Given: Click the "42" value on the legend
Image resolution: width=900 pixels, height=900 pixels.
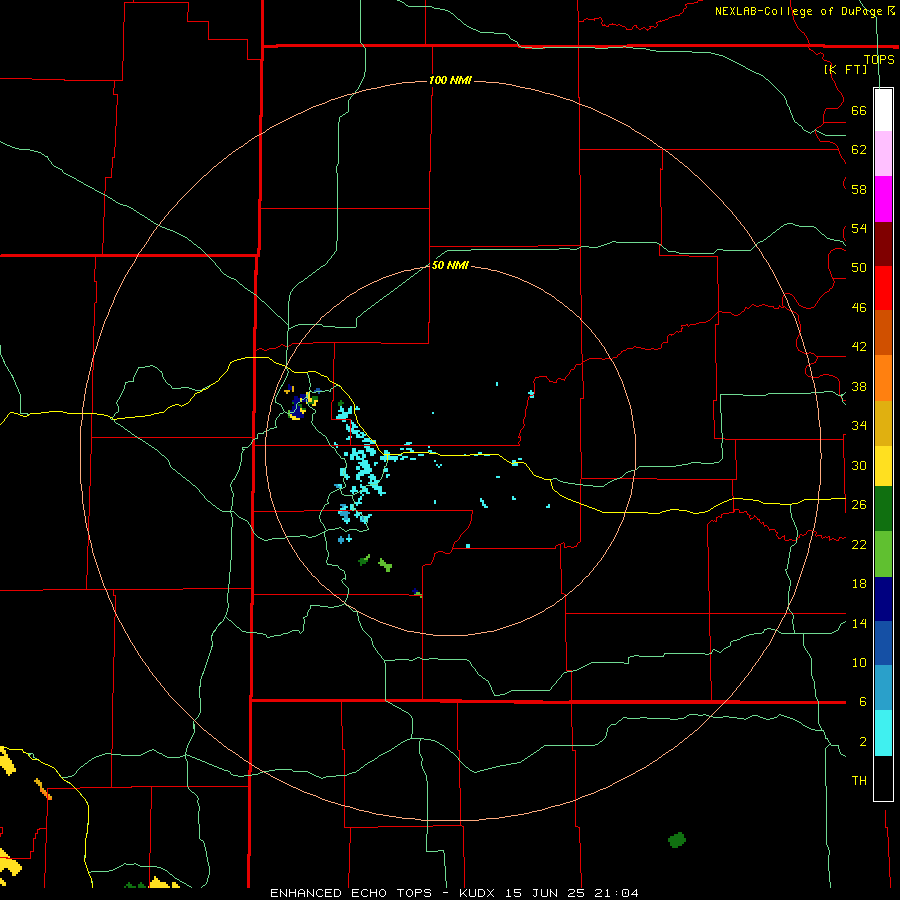Looking at the screenshot, I should 859,347.
